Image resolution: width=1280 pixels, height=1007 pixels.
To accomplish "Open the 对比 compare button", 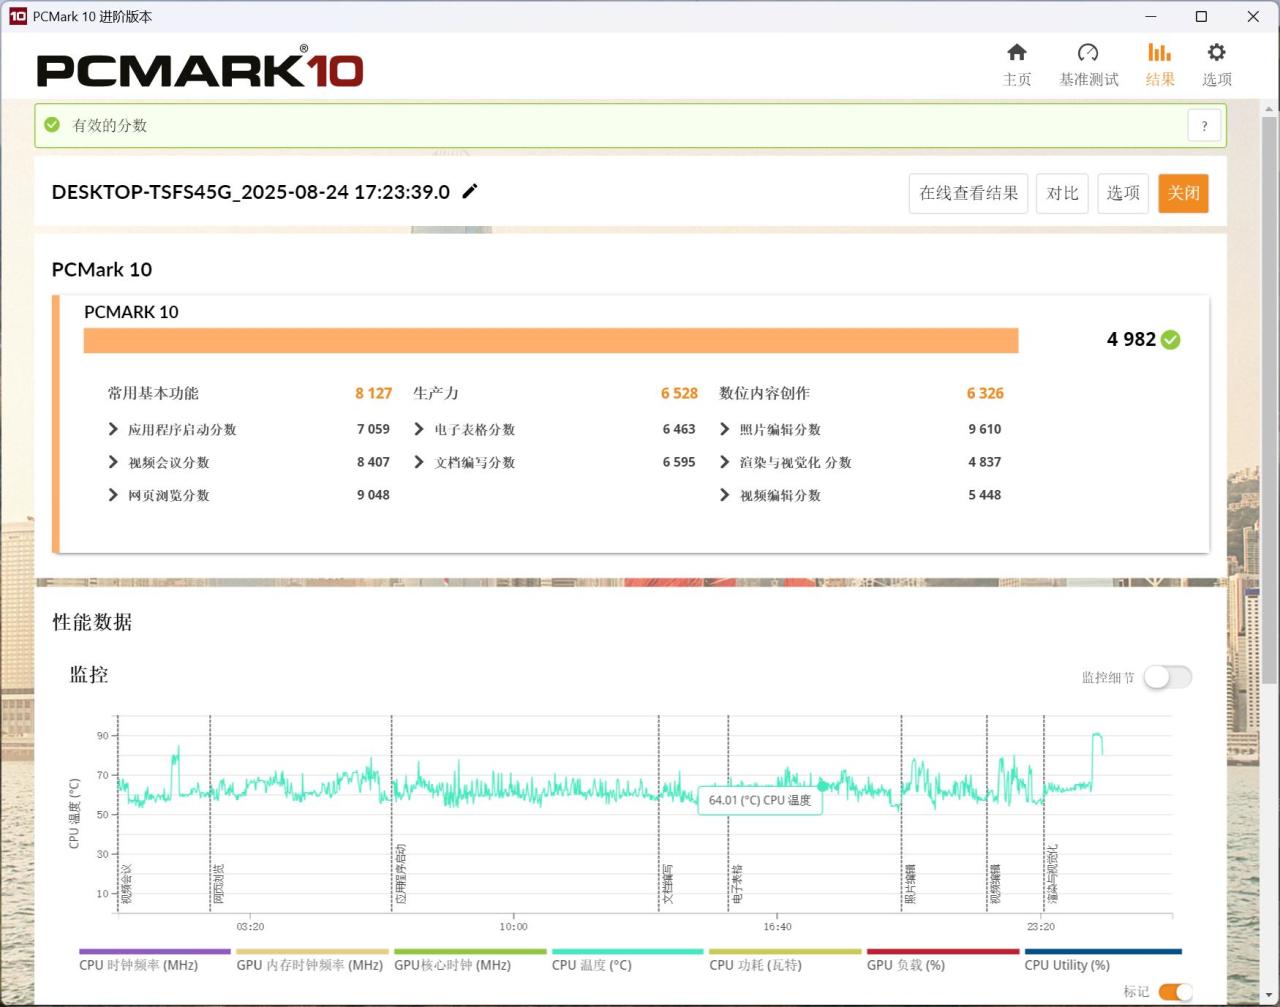I will (1062, 193).
